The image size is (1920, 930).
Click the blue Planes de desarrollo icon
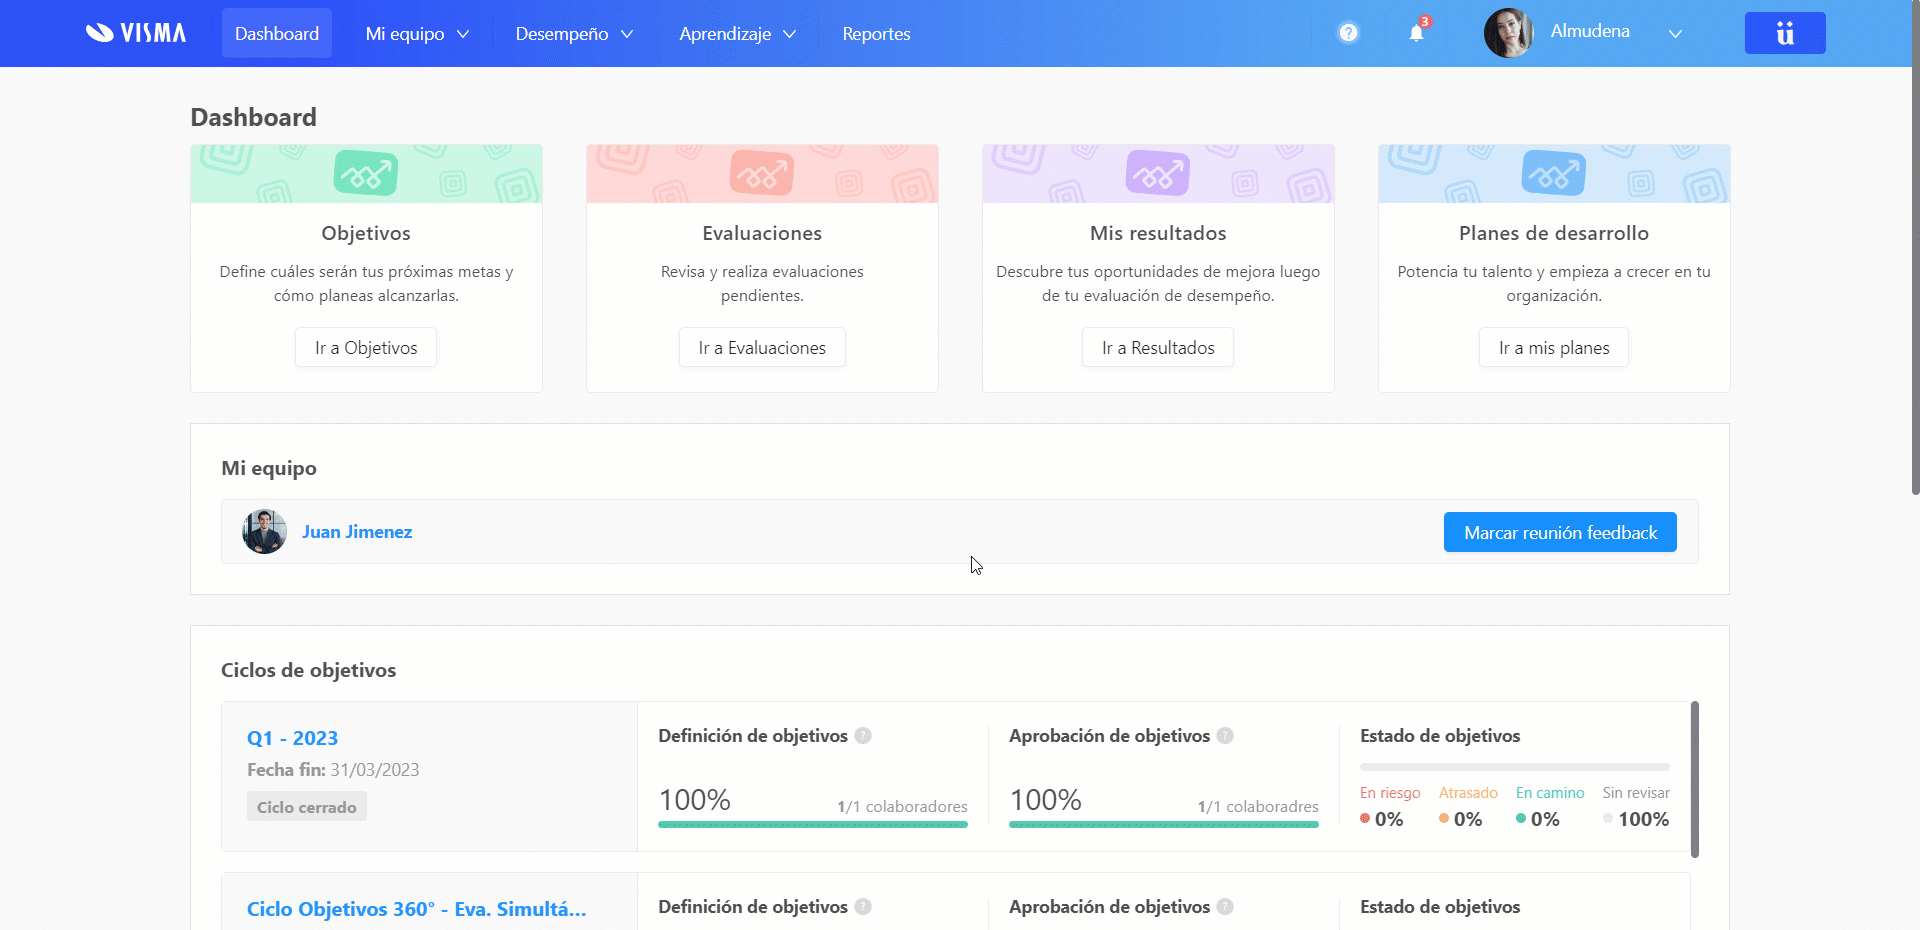tap(1554, 174)
